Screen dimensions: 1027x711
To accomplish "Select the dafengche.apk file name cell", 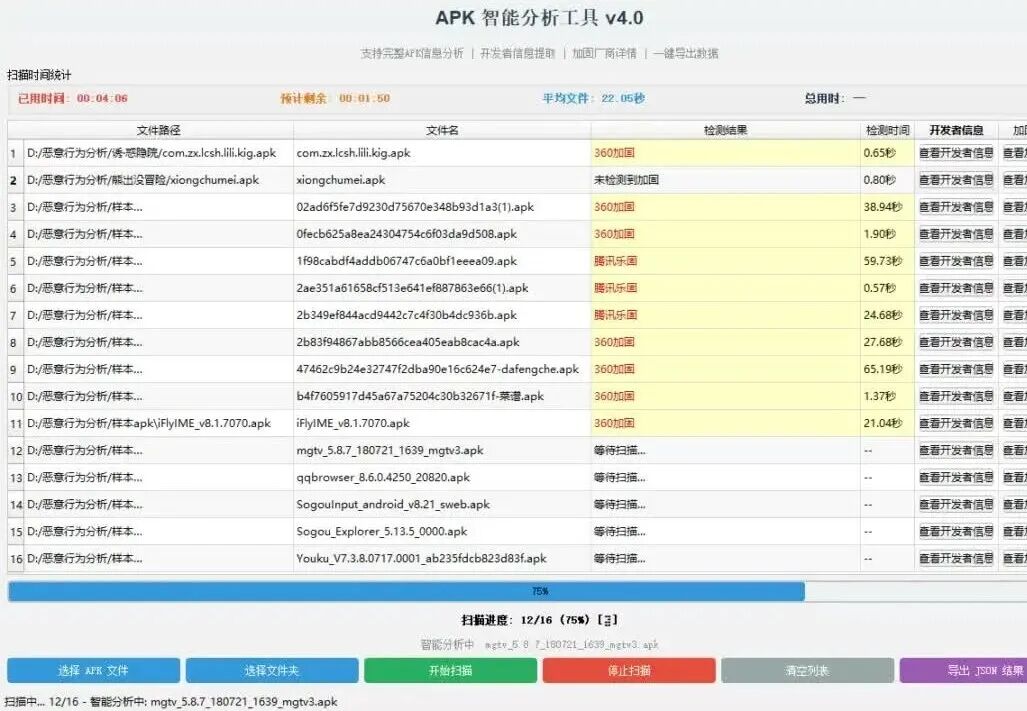I will click(442, 369).
